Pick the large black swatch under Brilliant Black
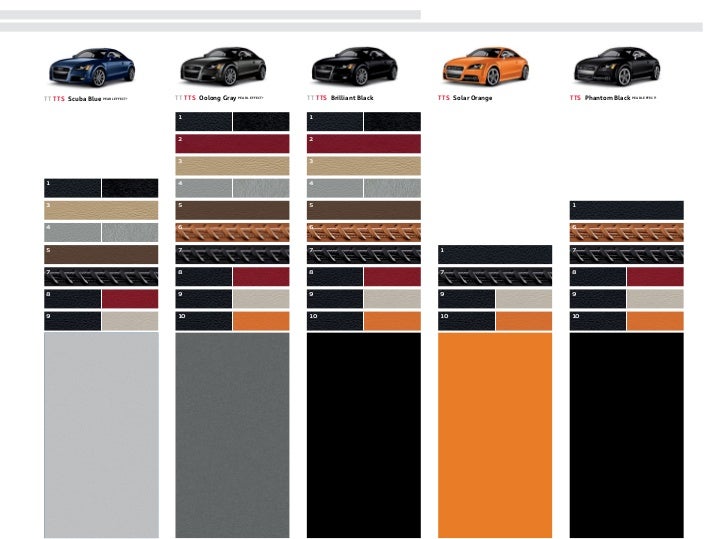Image resolution: width=728 pixels, height=539 pixels. (364, 435)
